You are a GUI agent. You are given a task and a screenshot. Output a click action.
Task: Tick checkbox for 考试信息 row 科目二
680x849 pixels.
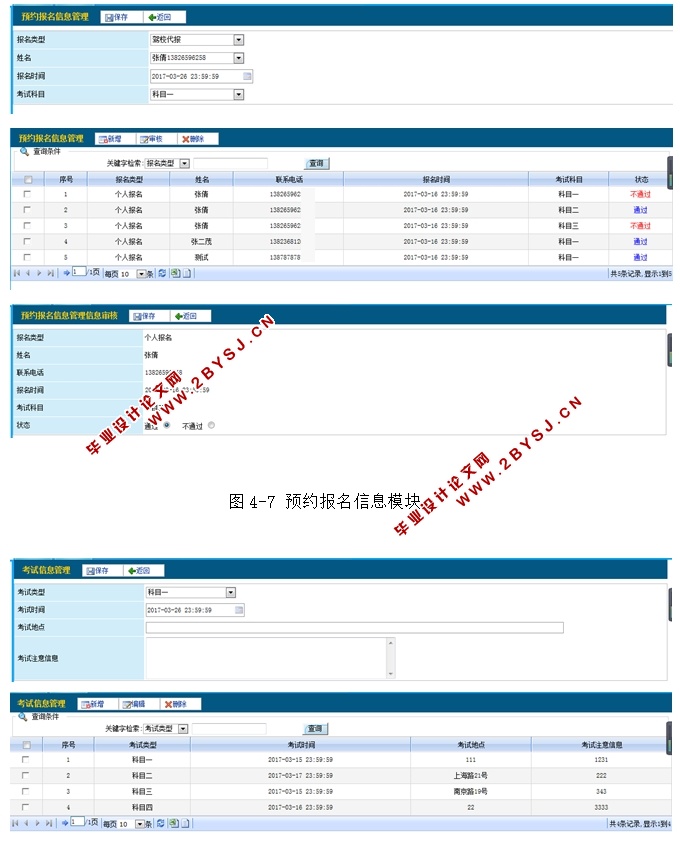[x=25, y=775]
